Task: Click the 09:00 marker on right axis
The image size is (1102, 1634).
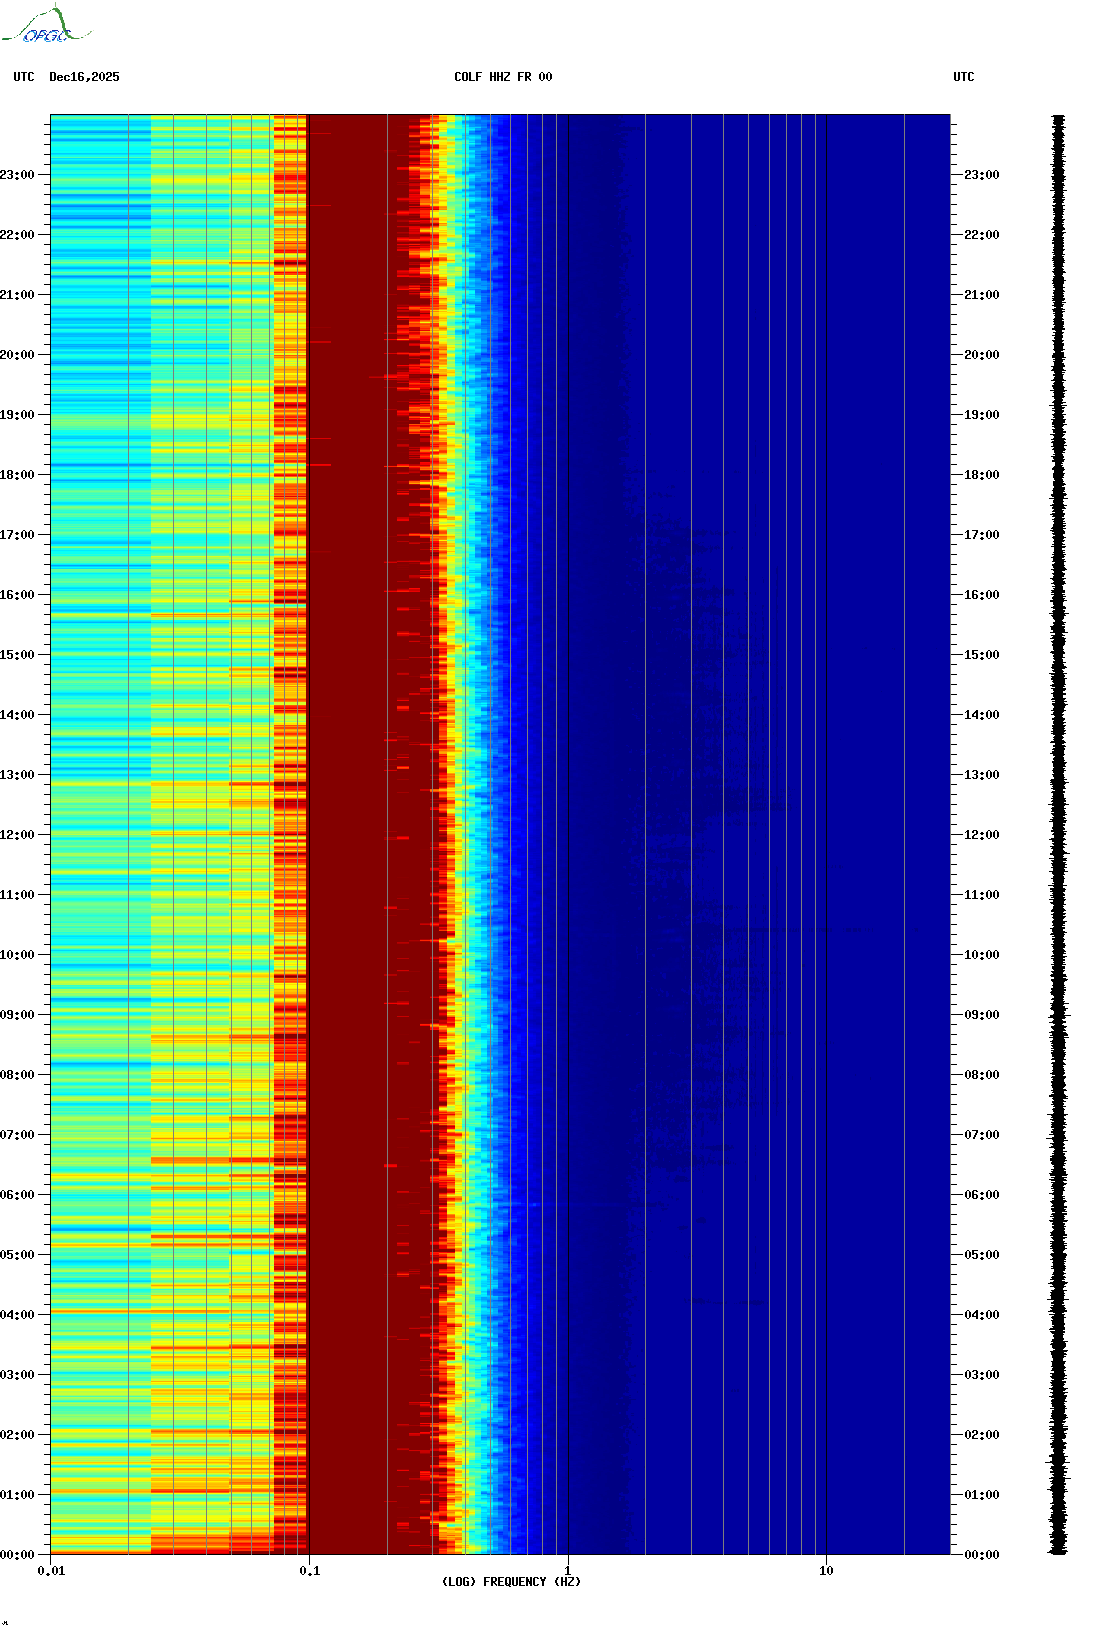Action: (x=981, y=1015)
